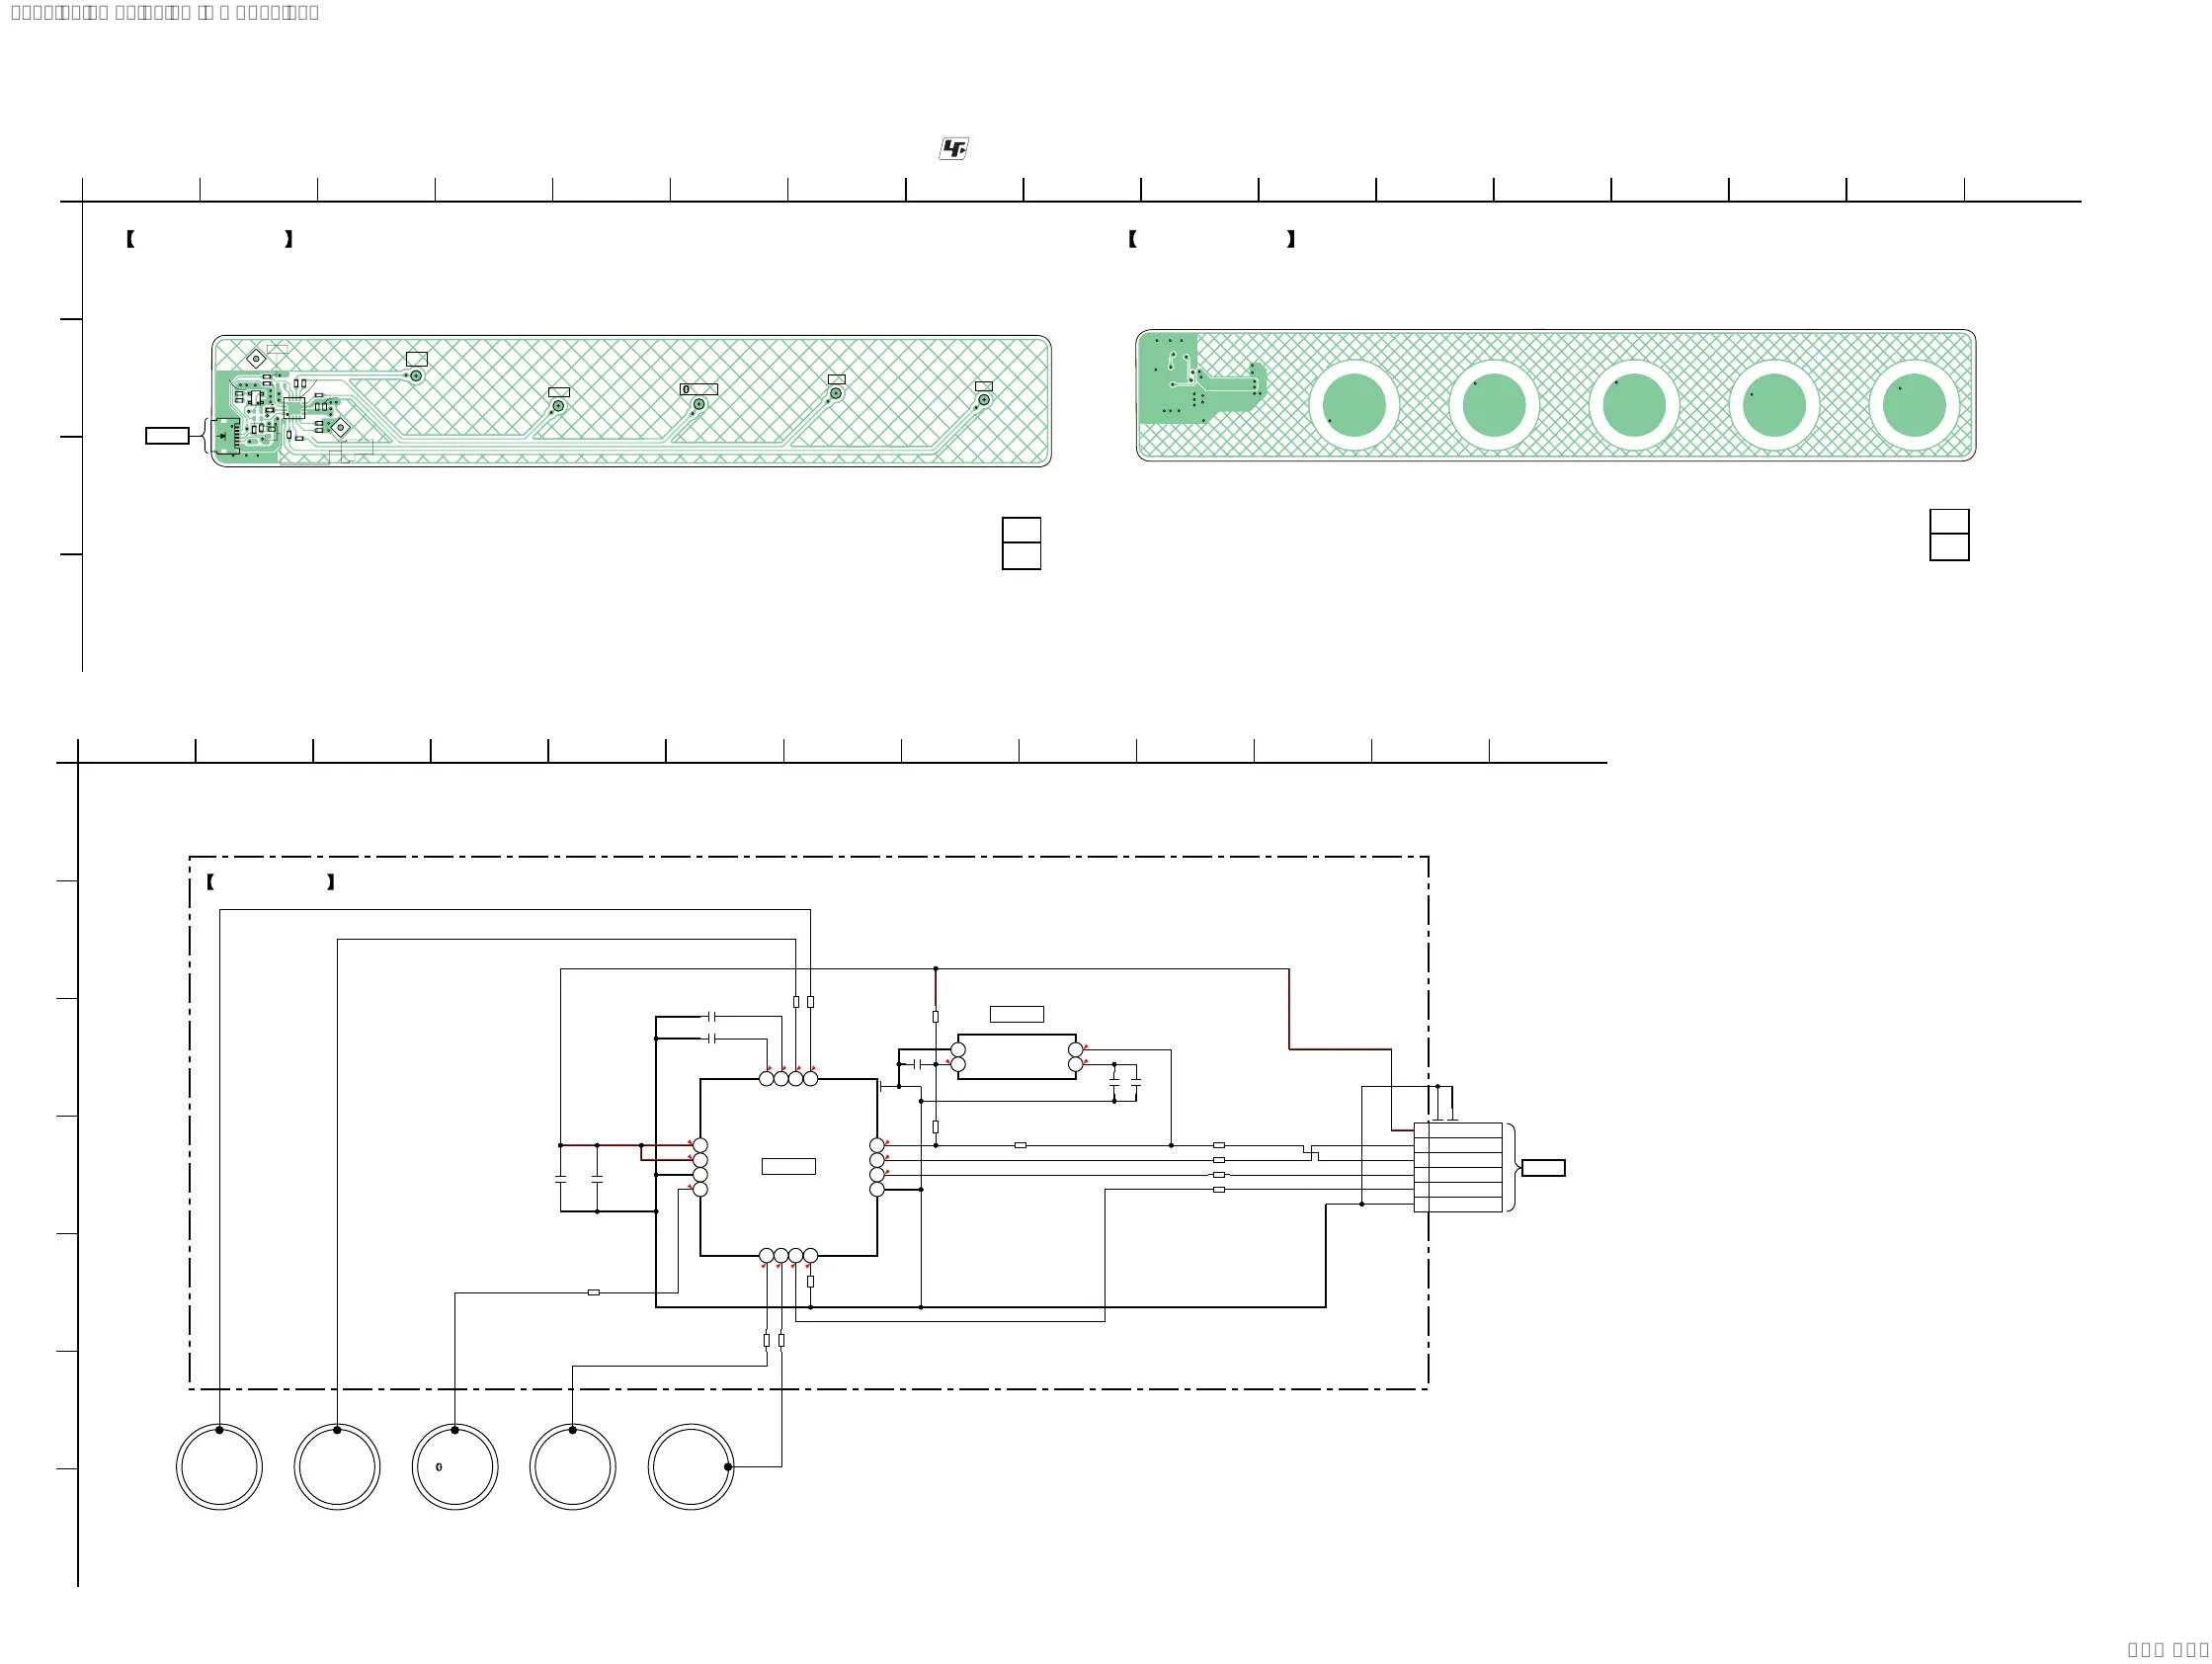The width and height of the screenshot is (2212, 1664).
Task: Click the label box above the small IC
Action: pos(1016,1014)
